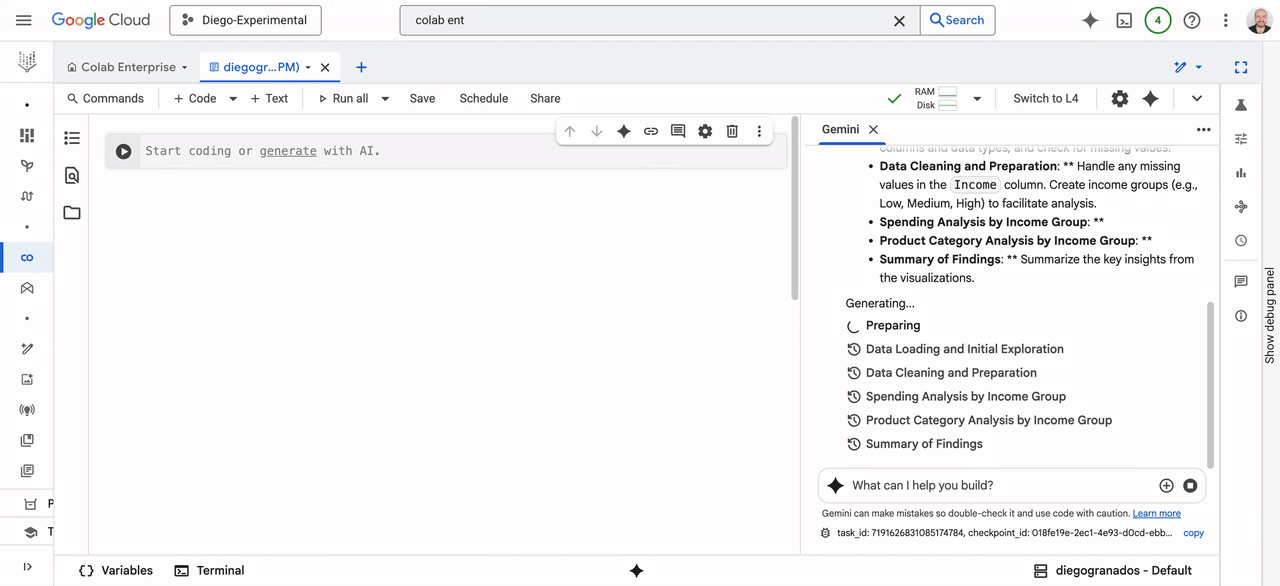Screen dimensions: 1280x586
Task: Open notebook settings gear in toolbar
Action: [x=1120, y=98]
